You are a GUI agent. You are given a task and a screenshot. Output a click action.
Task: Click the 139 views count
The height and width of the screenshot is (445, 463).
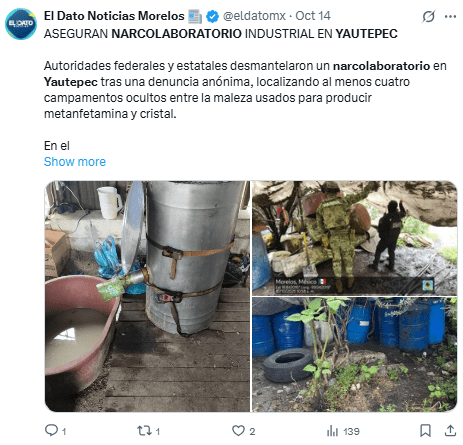coord(351,432)
